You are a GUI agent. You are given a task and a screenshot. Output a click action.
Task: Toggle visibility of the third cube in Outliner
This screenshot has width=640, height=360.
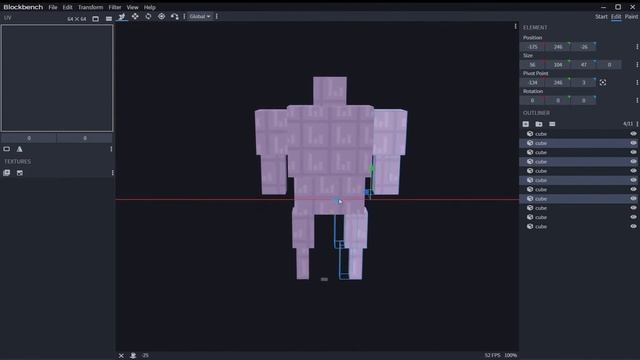(633, 152)
